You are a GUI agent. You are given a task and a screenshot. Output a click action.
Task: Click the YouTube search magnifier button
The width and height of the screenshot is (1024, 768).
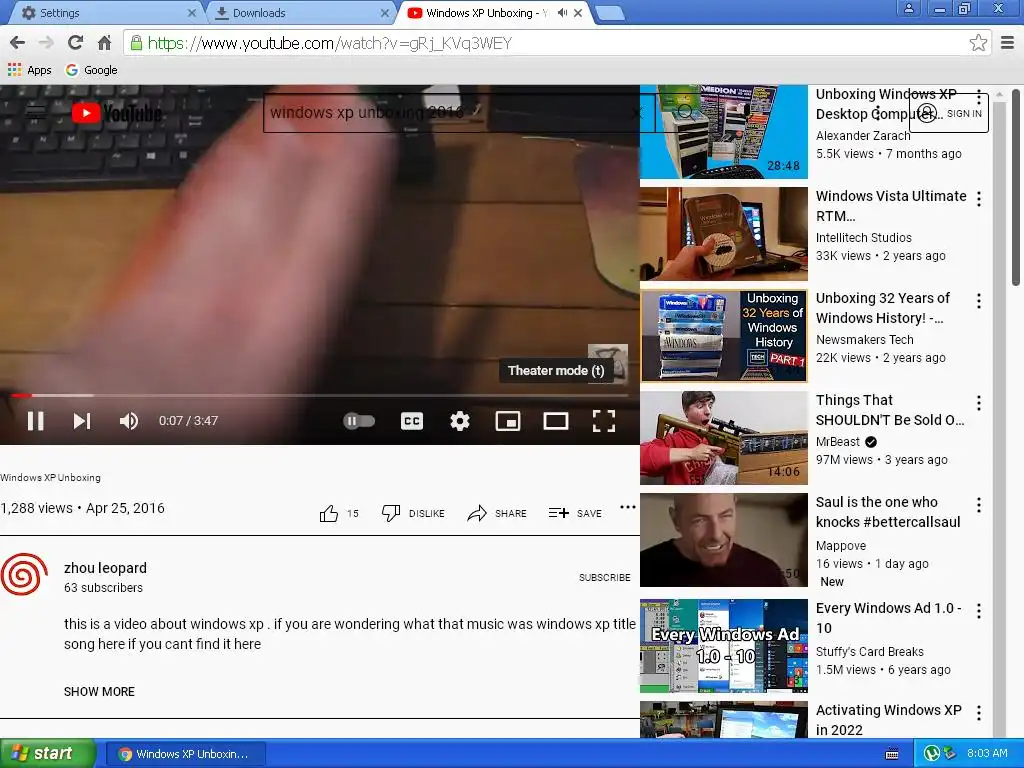point(685,112)
